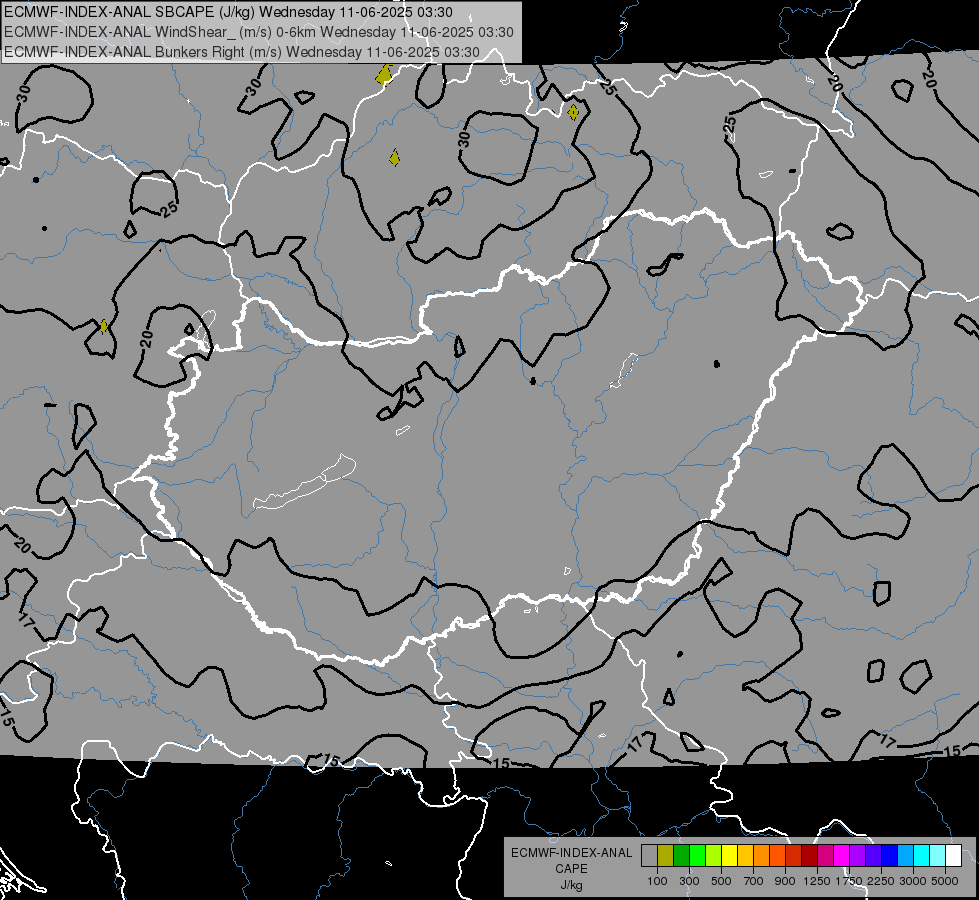Screen dimensions: 979x900
Task: Click the CAPE word in the legend box
Action: 571,869
